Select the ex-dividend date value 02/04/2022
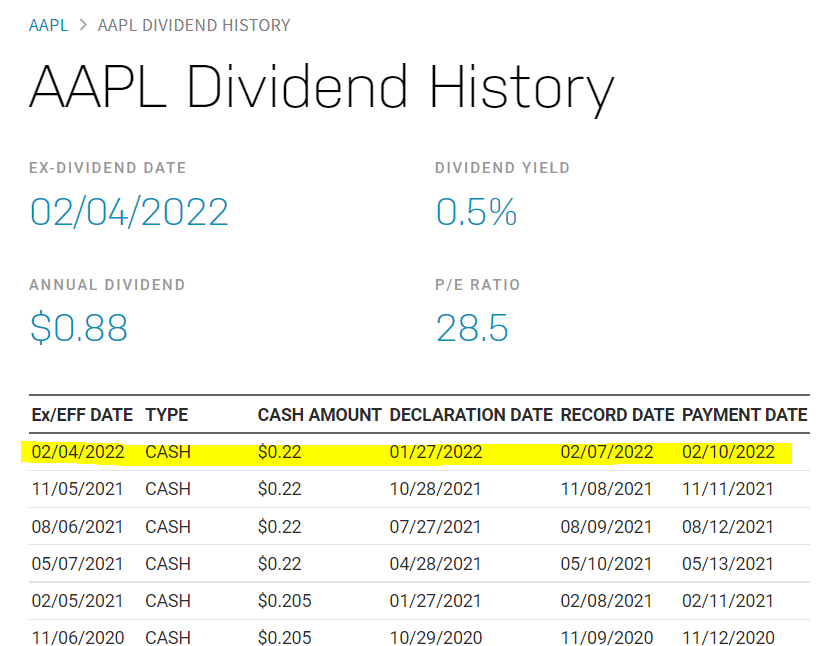 129,212
